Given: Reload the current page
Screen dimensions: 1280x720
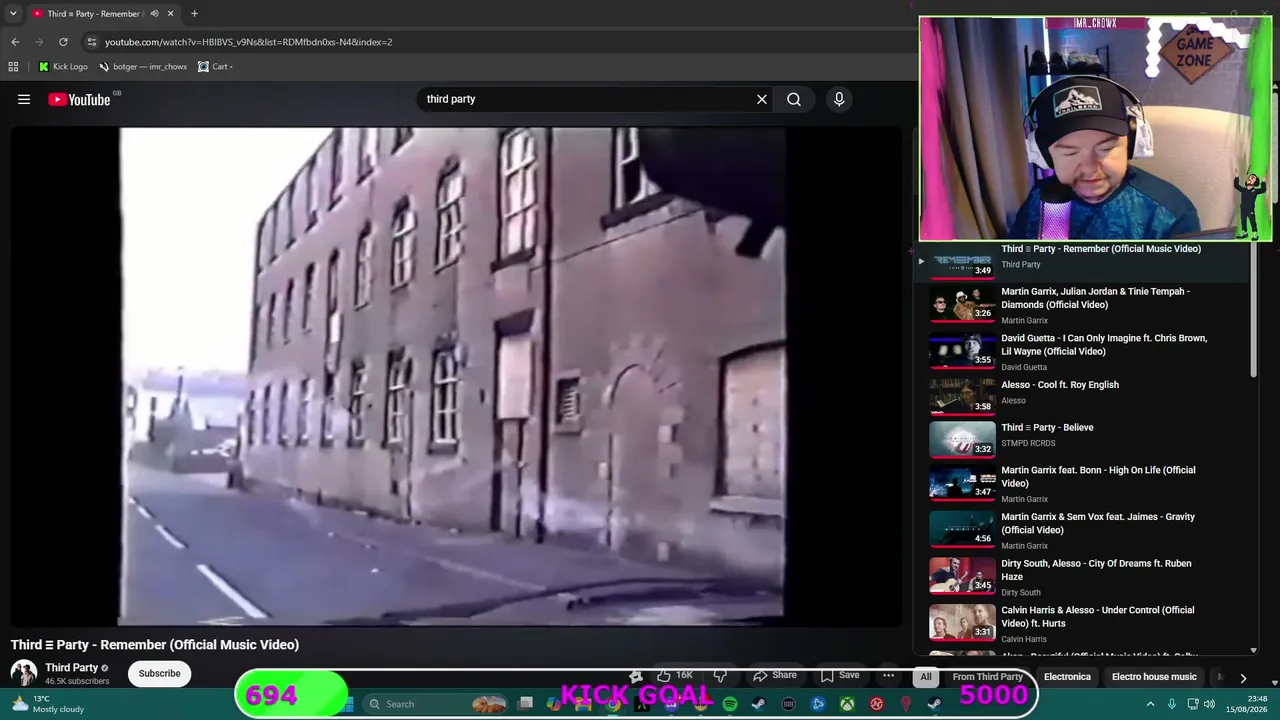Looking at the screenshot, I should pos(63,42).
